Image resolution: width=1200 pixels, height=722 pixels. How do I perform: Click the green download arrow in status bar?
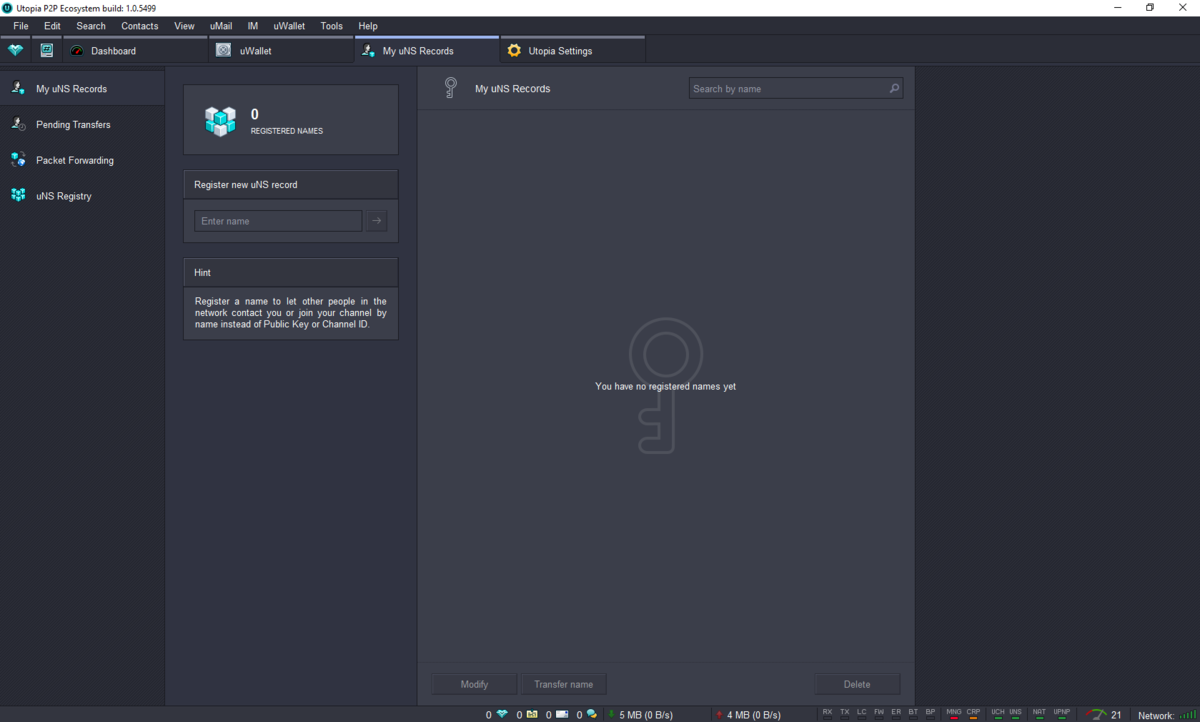tap(611, 714)
